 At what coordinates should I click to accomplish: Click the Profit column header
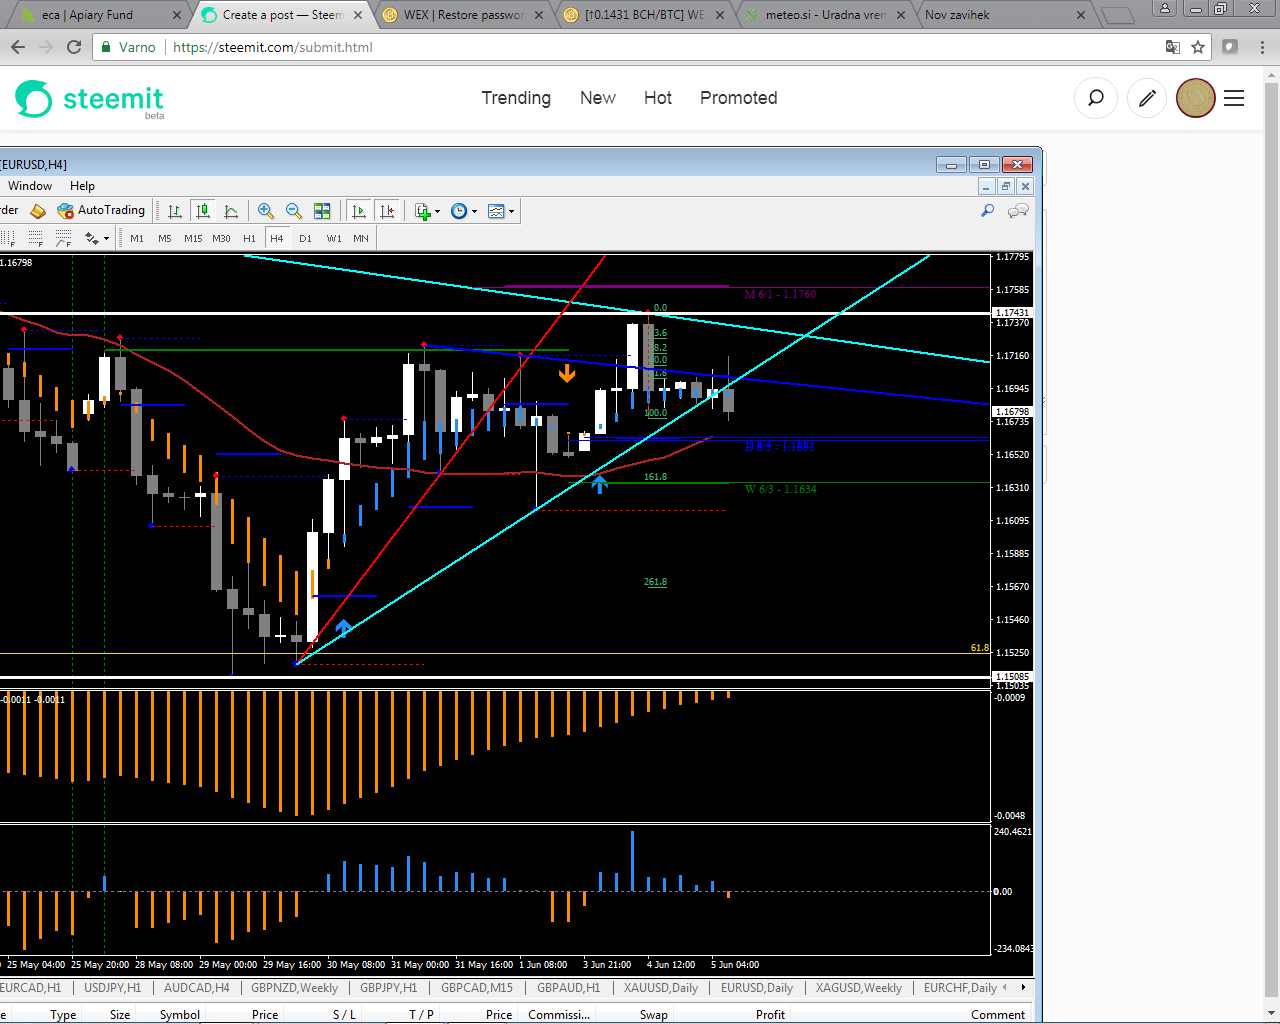770,1014
